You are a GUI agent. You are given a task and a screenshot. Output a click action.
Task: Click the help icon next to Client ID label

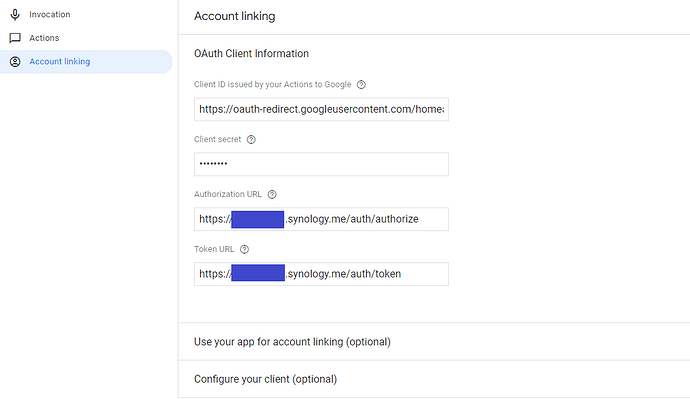[361, 84]
